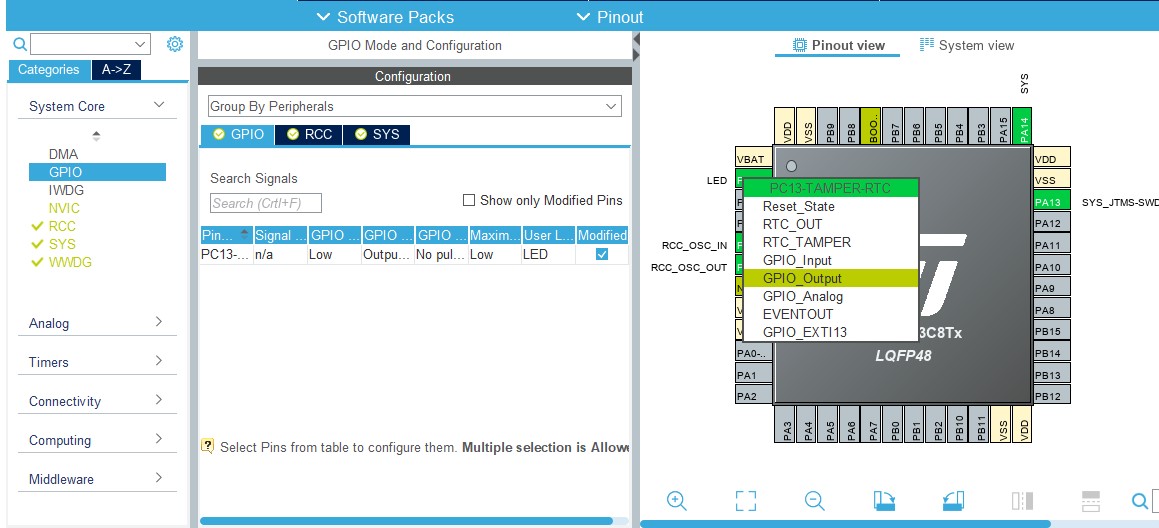
Task: Enable Show only Modified Pins checkbox
Action: click(469, 200)
